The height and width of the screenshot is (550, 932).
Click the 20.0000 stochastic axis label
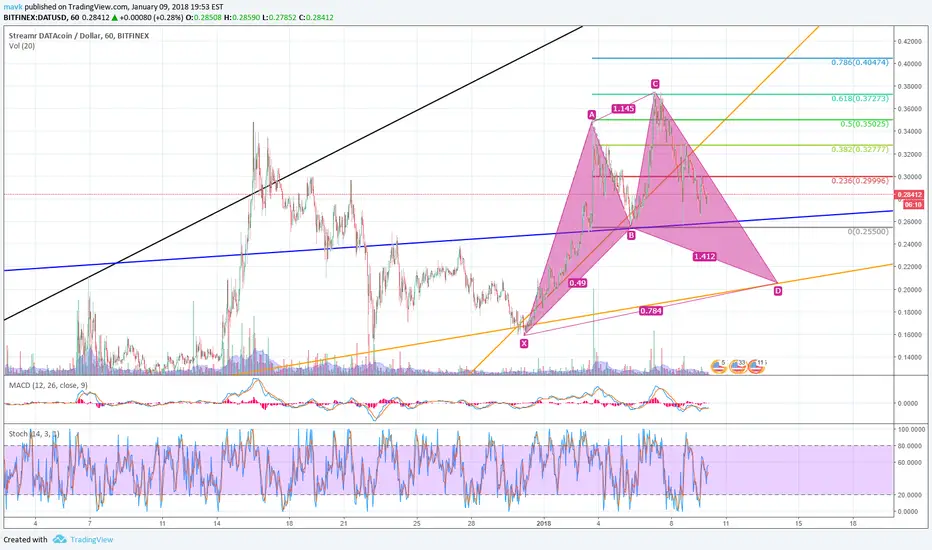(x=909, y=495)
